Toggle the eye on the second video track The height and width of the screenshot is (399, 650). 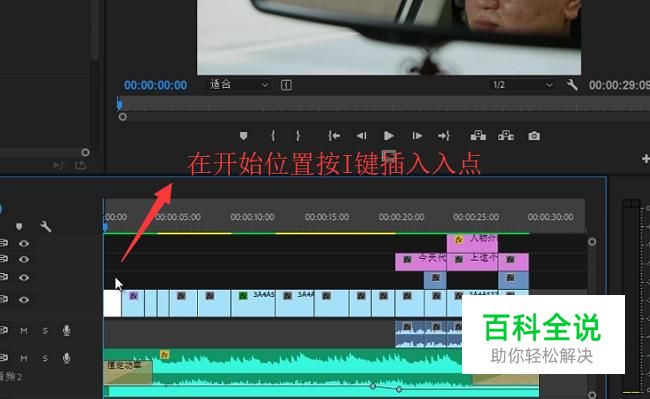[24, 259]
